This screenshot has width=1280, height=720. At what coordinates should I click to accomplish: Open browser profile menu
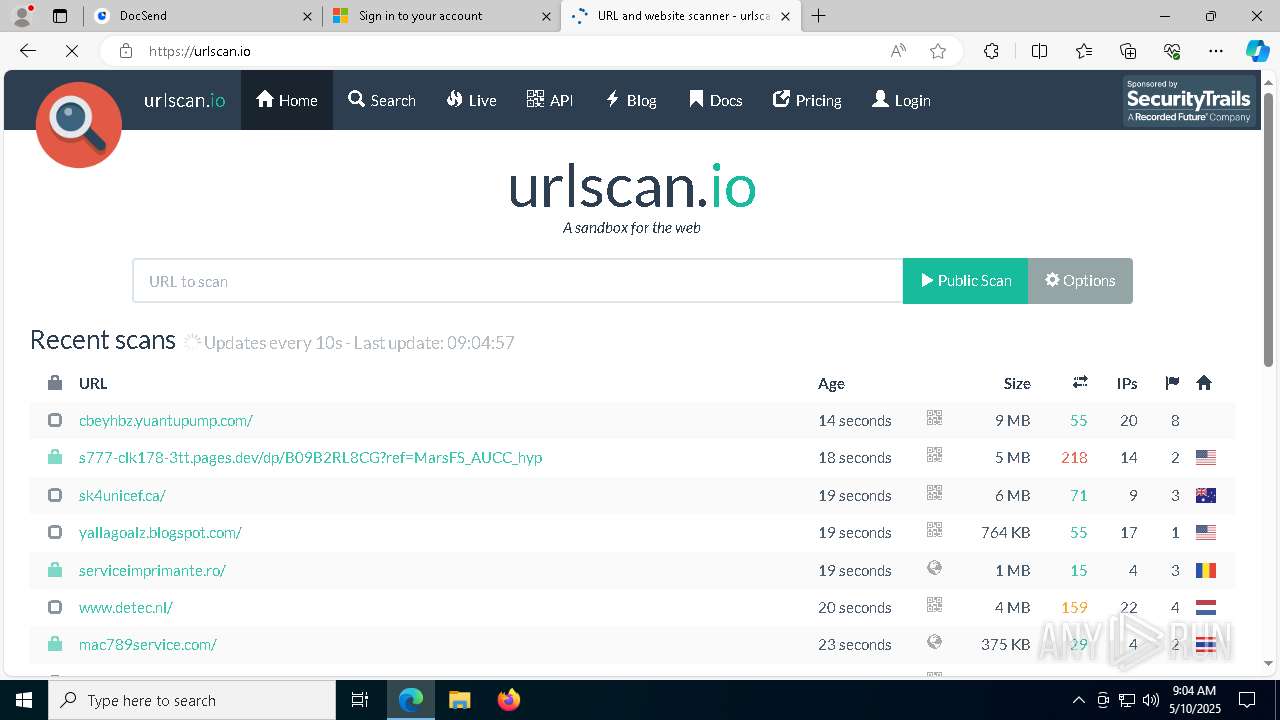(x=22, y=16)
